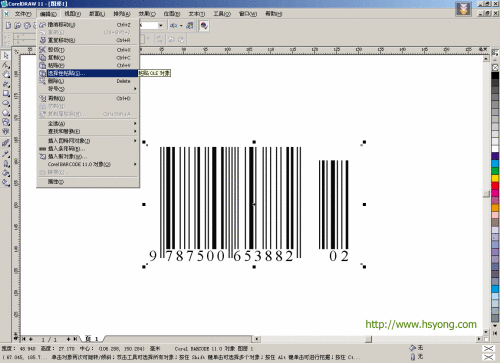This screenshot has width=500, height=363.
Task: Click the horizontal scrollbar thumb
Action: point(368,339)
